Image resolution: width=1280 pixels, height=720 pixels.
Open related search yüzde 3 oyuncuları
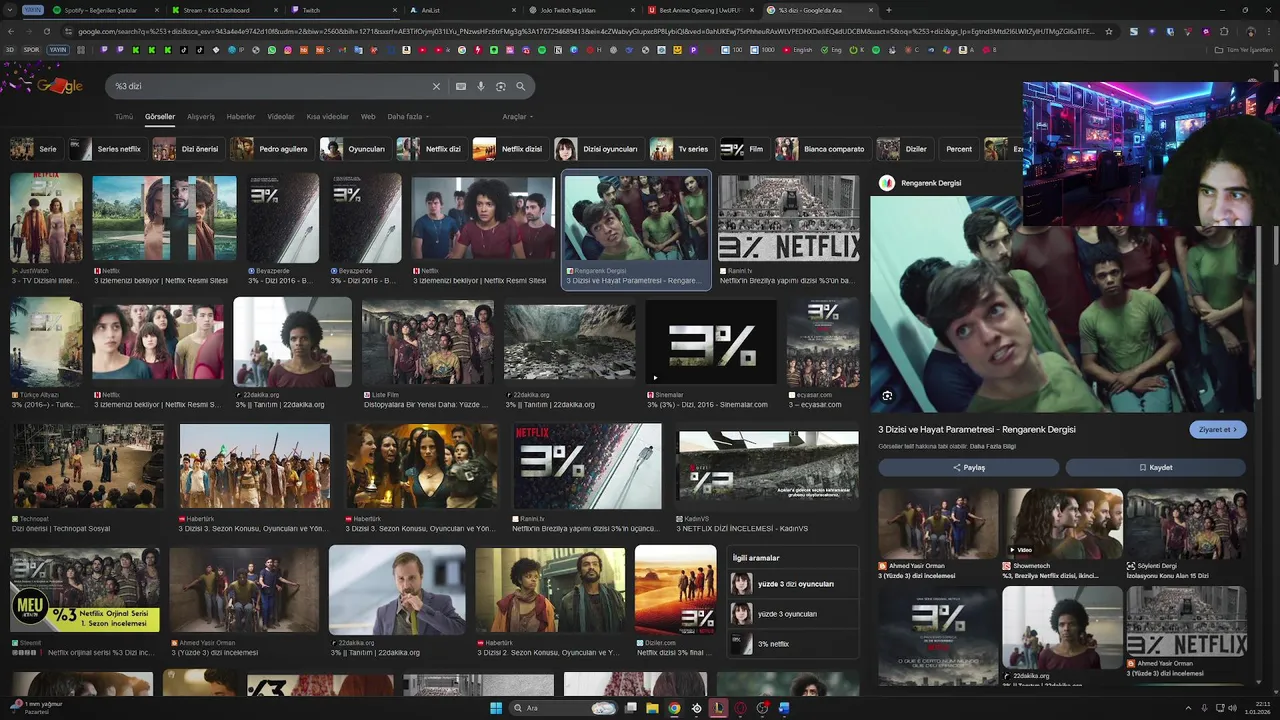pos(793,614)
